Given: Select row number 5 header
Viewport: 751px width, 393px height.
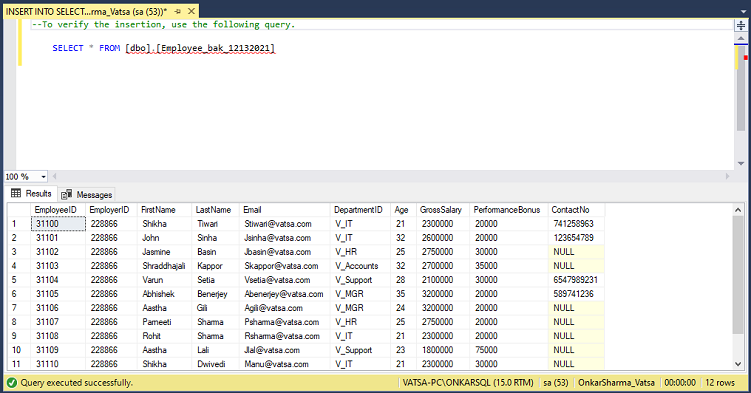Looking at the screenshot, I should pyautogui.click(x=19, y=280).
